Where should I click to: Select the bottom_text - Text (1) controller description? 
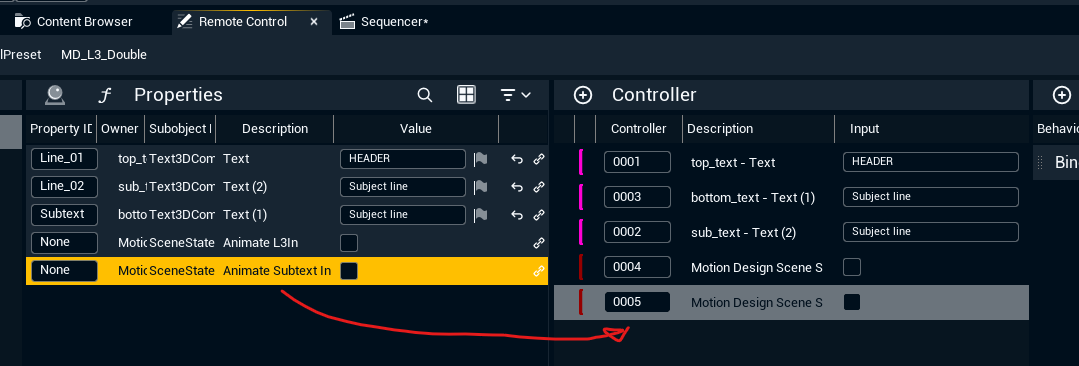(753, 198)
